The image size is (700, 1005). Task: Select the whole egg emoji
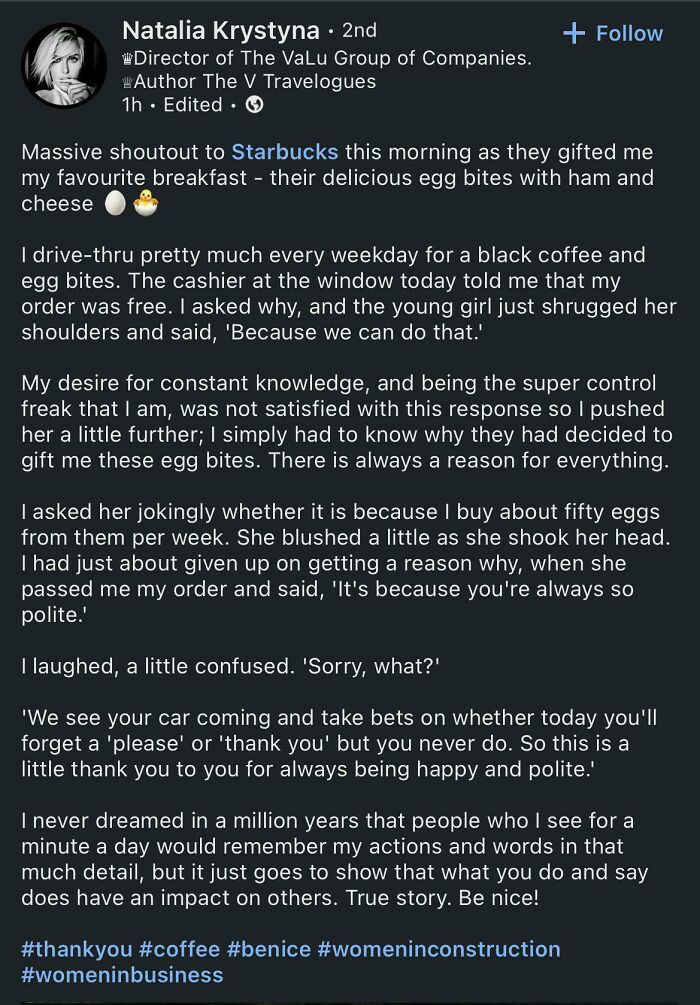tap(113, 203)
